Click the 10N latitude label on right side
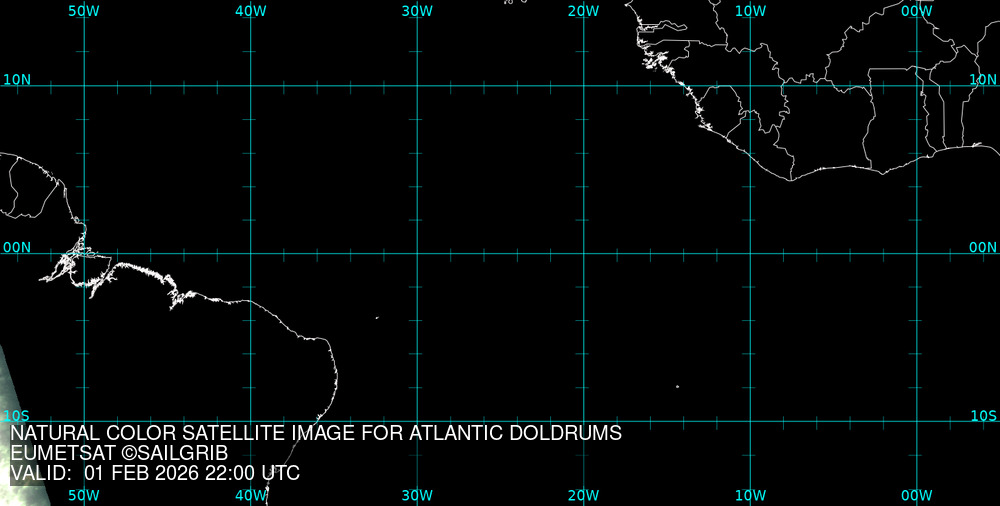This screenshot has height=506, width=1000. pyautogui.click(x=983, y=79)
